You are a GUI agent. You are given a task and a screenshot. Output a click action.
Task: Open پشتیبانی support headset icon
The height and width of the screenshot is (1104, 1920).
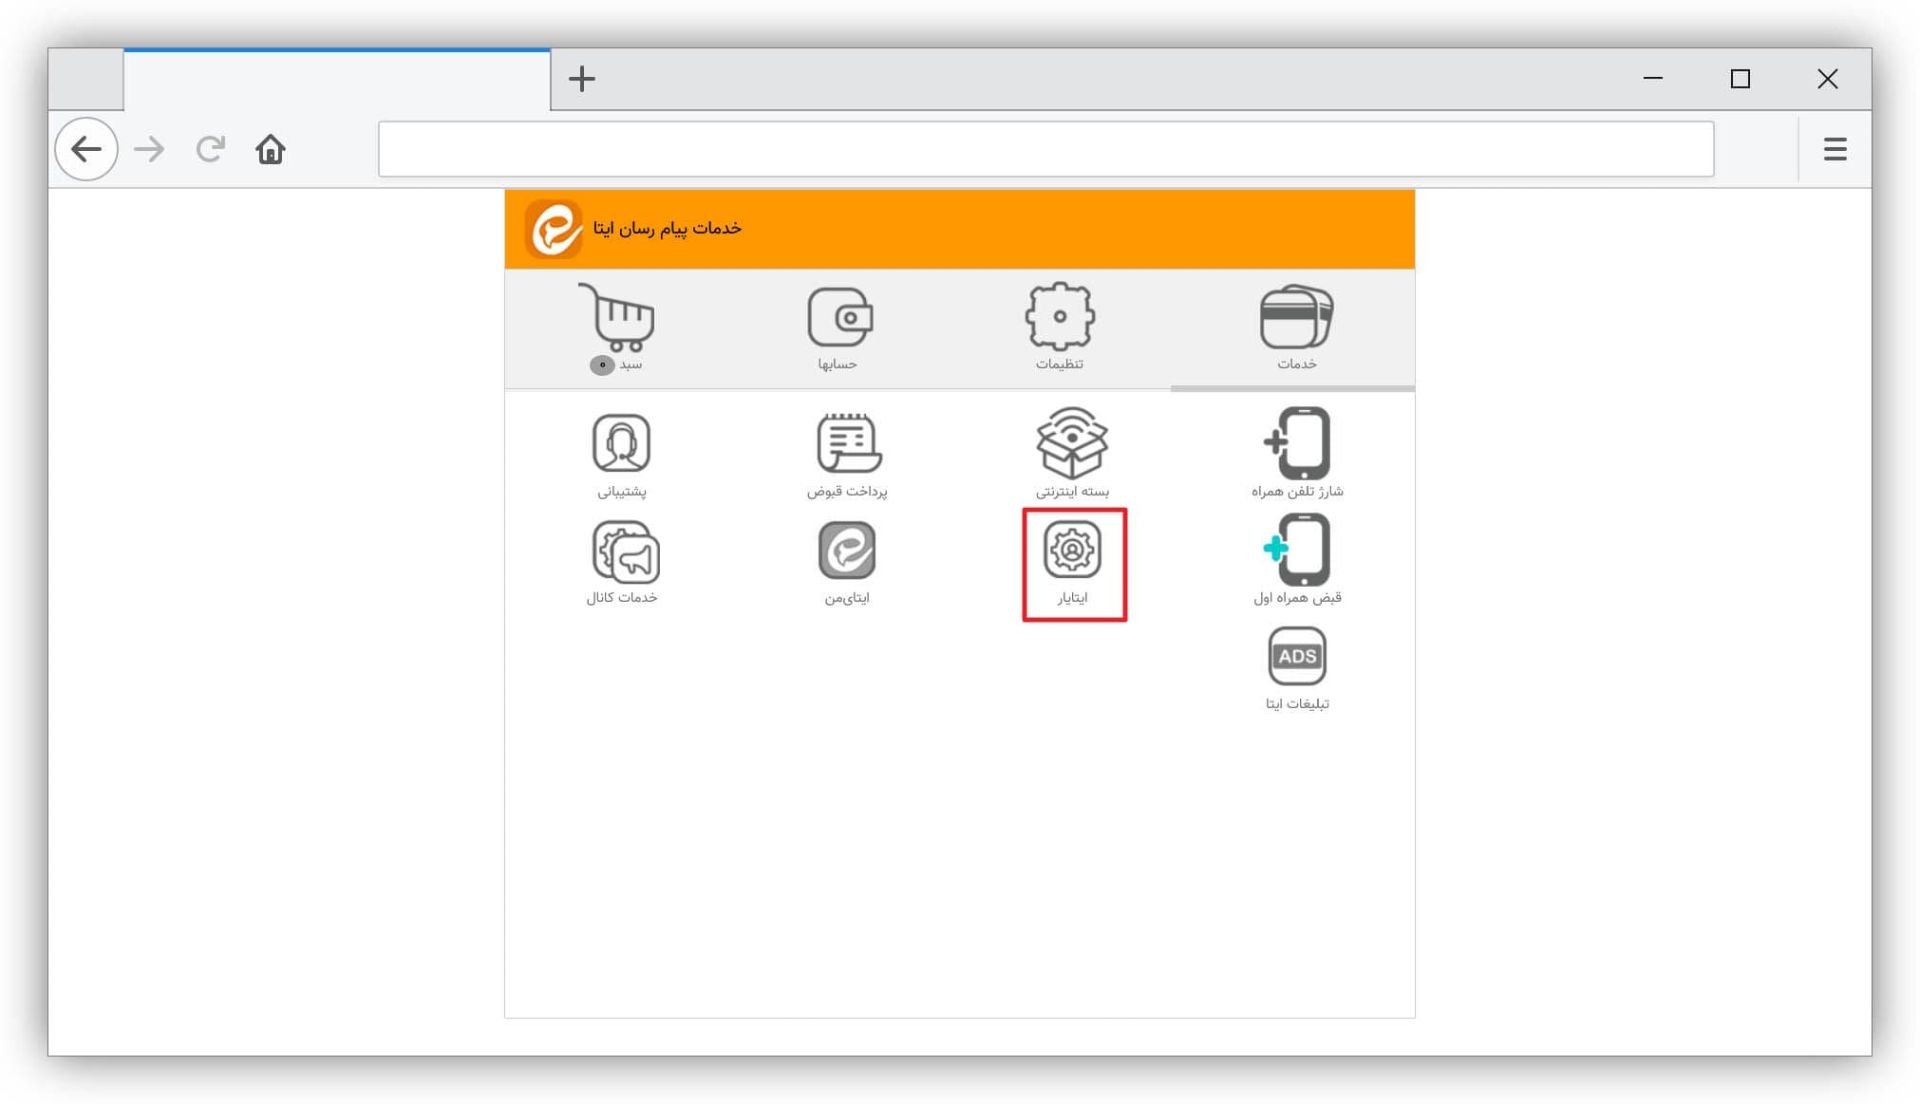[x=621, y=456]
